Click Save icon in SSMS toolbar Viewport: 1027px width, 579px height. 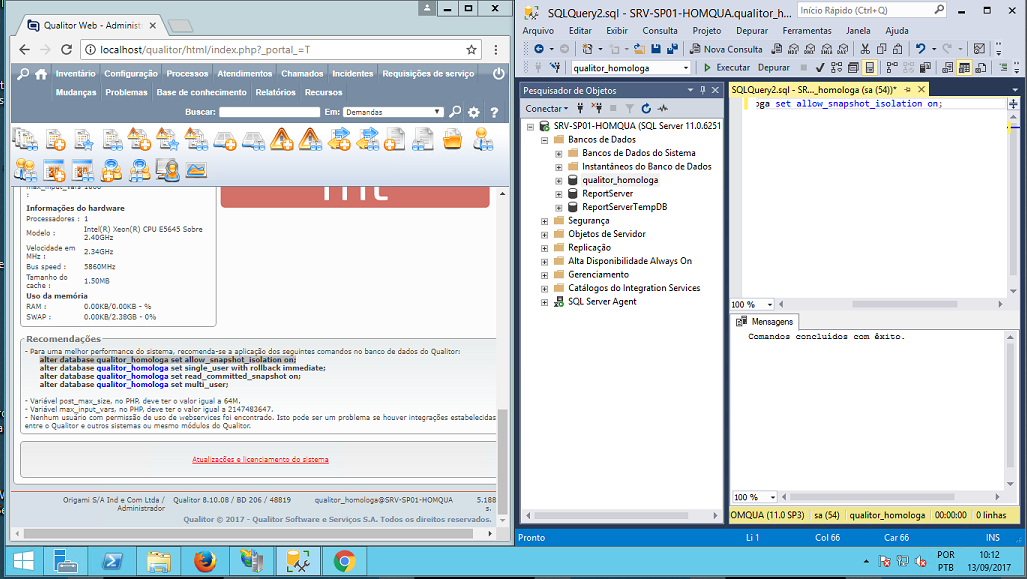pyautogui.click(x=656, y=49)
